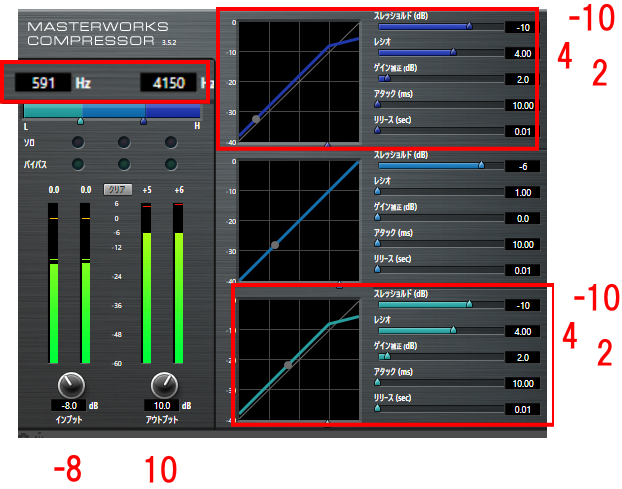Select teal band release value 0.01
The image size is (622, 489).
[522, 409]
